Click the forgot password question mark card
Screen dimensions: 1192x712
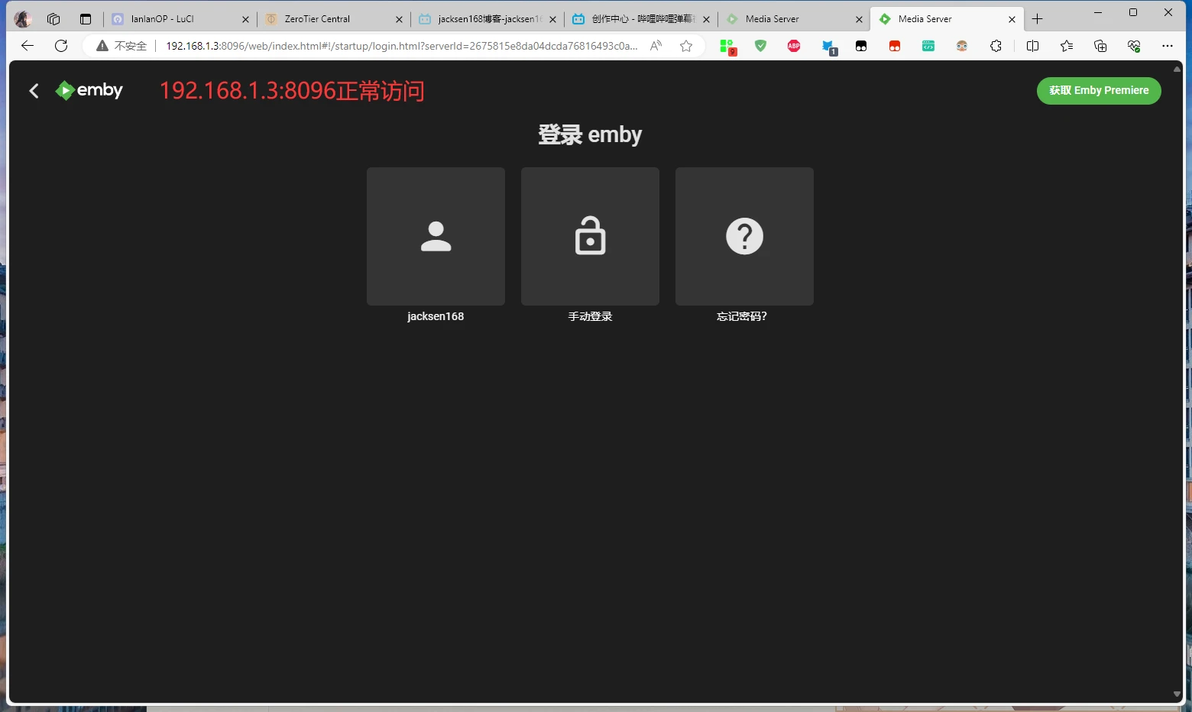[744, 236]
